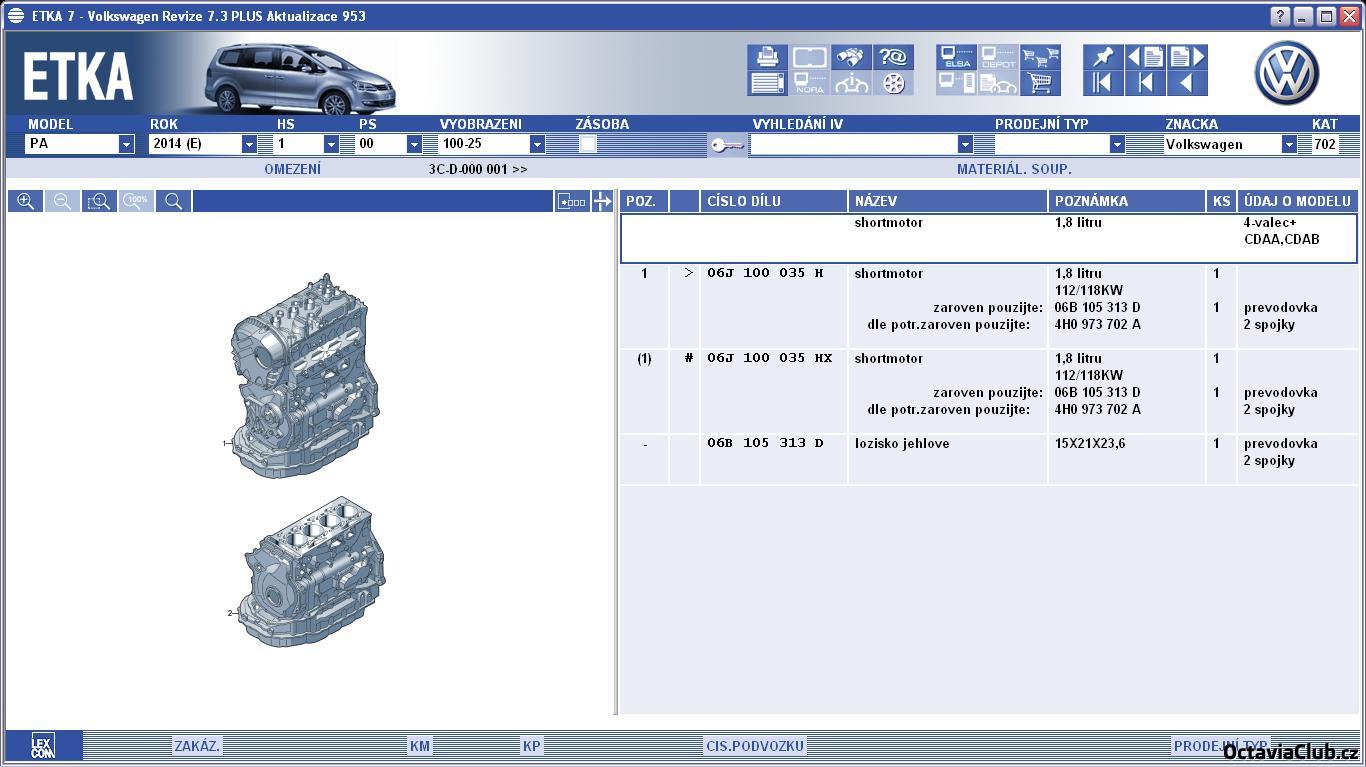The image size is (1366, 767).
Task: Click the CIS.PODVOZKU button in bottom bar
Action: point(755,745)
